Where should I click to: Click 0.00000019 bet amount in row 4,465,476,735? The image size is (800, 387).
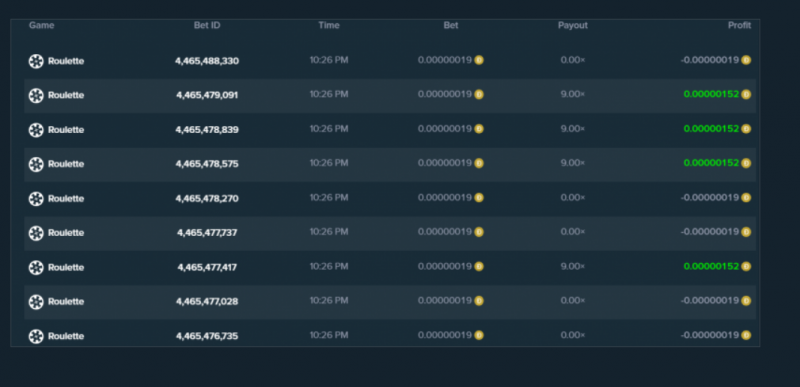click(445, 336)
